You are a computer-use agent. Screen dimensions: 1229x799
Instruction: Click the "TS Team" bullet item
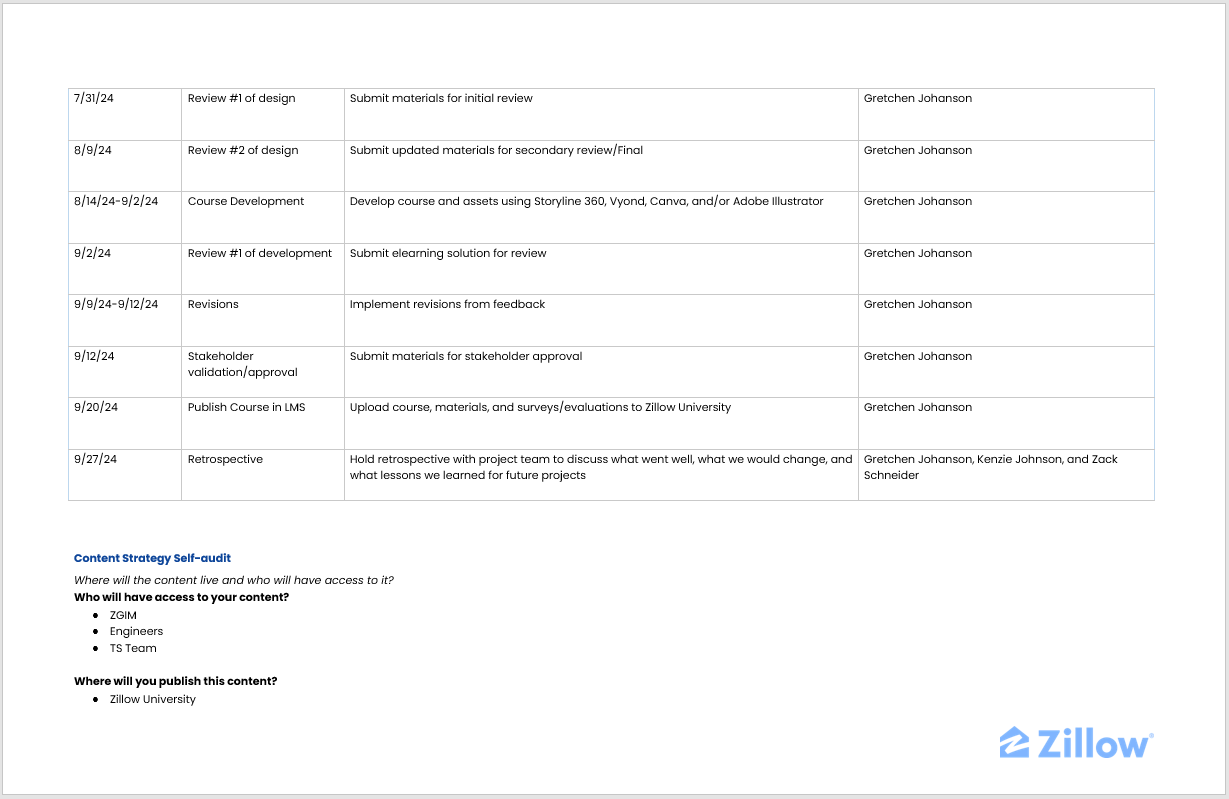pos(133,649)
